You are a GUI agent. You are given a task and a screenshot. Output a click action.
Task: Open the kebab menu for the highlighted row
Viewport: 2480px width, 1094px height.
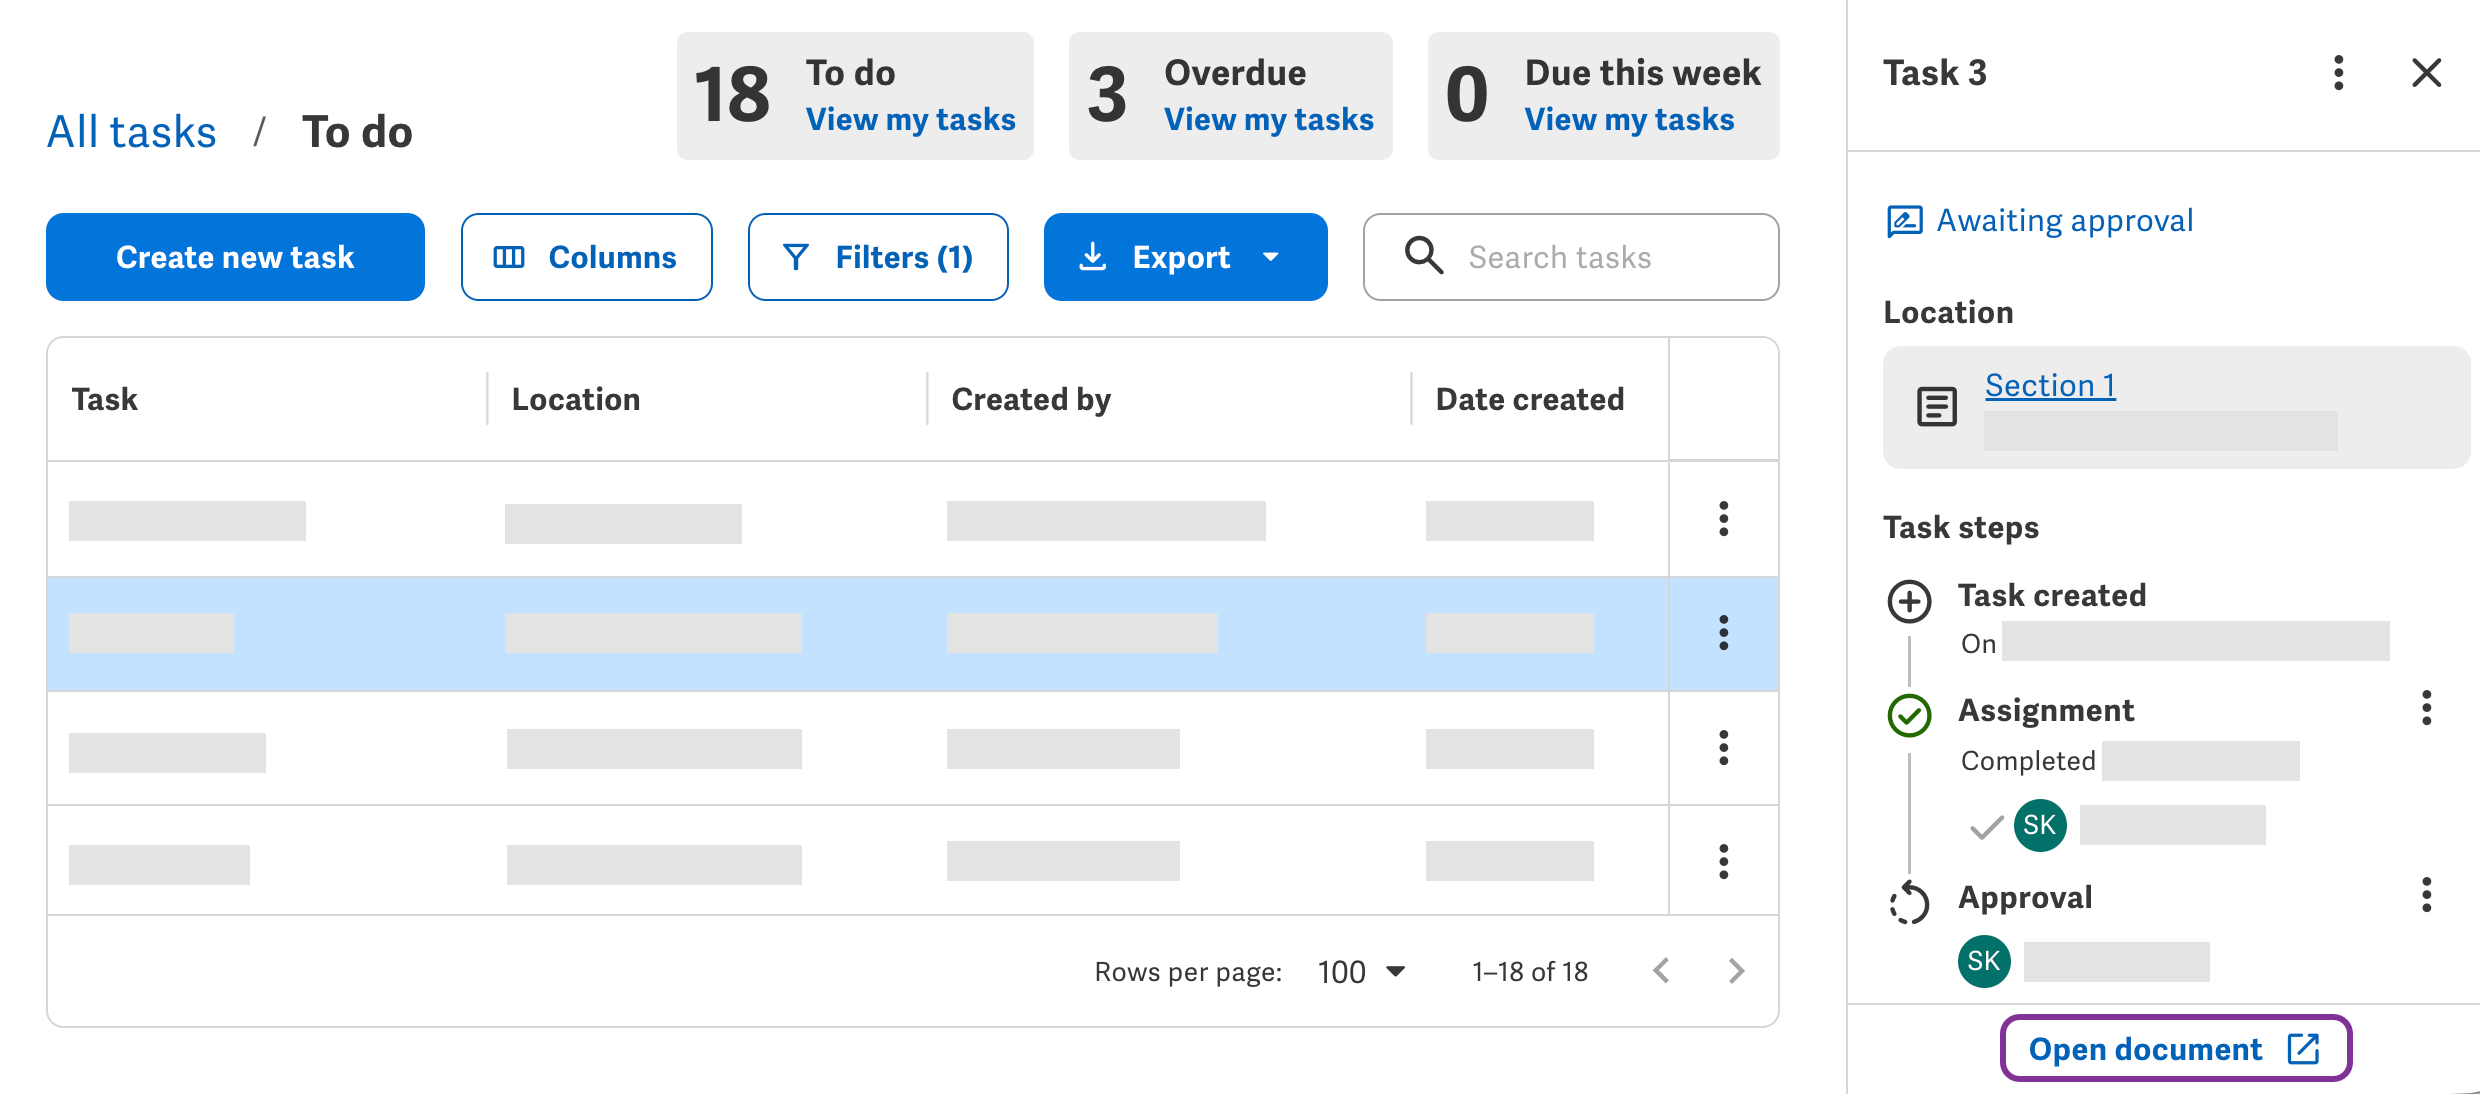[1724, 633]
